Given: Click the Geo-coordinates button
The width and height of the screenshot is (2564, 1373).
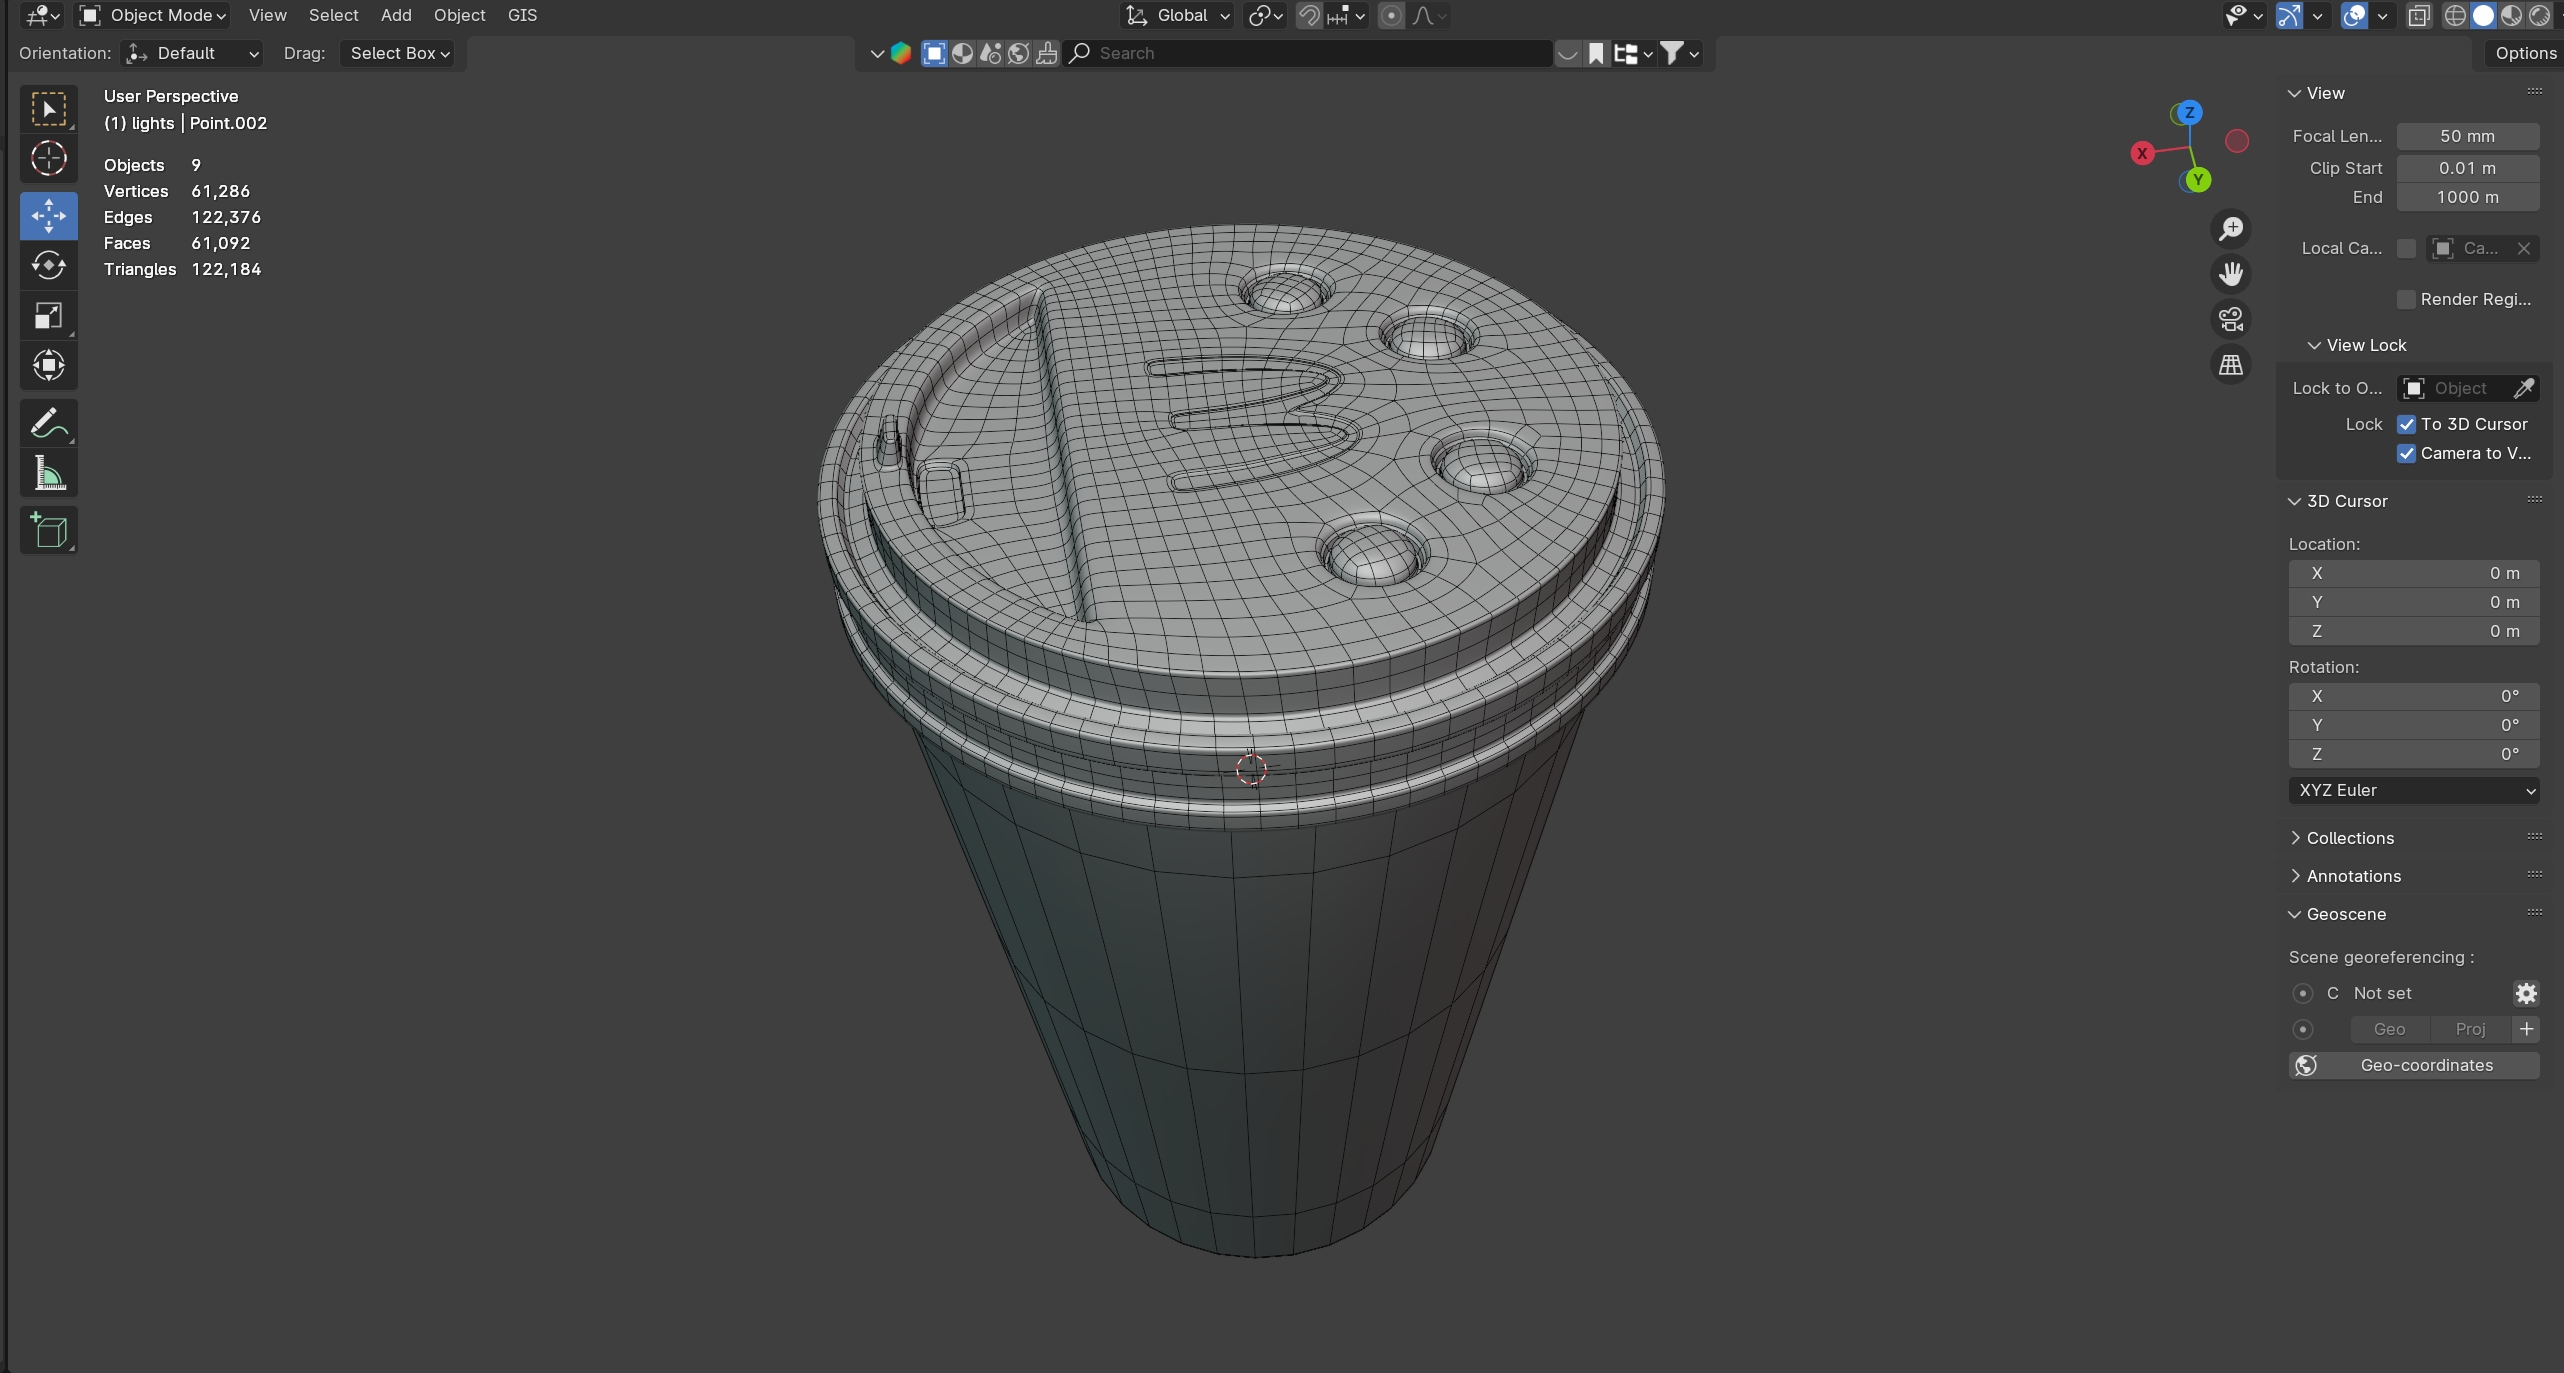Looking at the screenshot, I should click(x=2414, y=1065).
